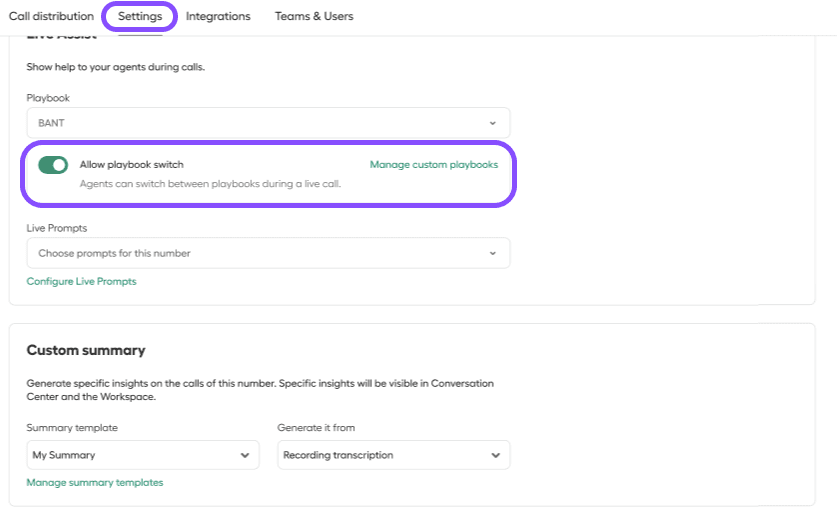This screenshot has width=837, height=524.
Task: Open the Call distribution tab
Action: [51, 16]
